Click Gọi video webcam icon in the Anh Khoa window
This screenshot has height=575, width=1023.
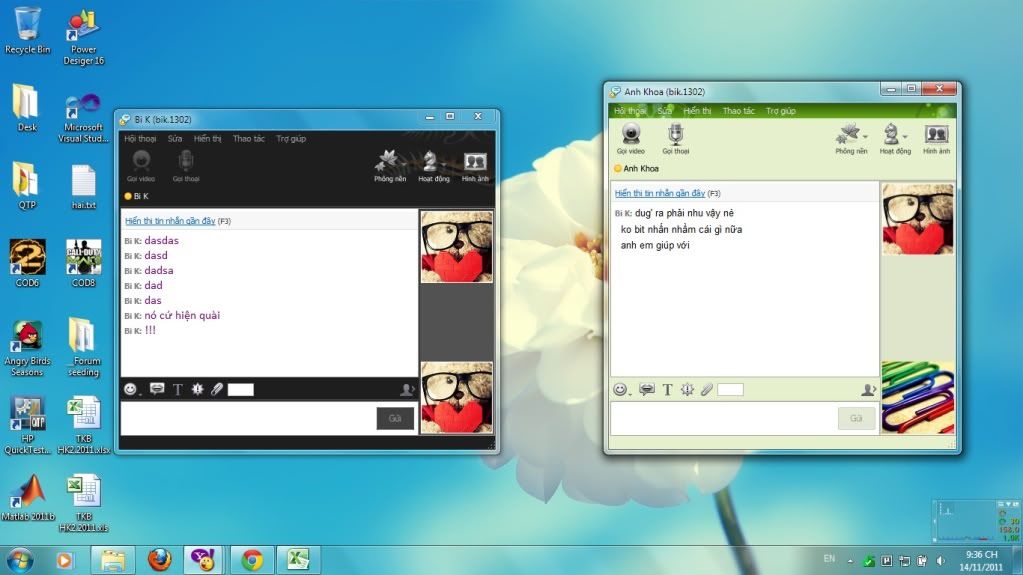(x=631, y=138)
